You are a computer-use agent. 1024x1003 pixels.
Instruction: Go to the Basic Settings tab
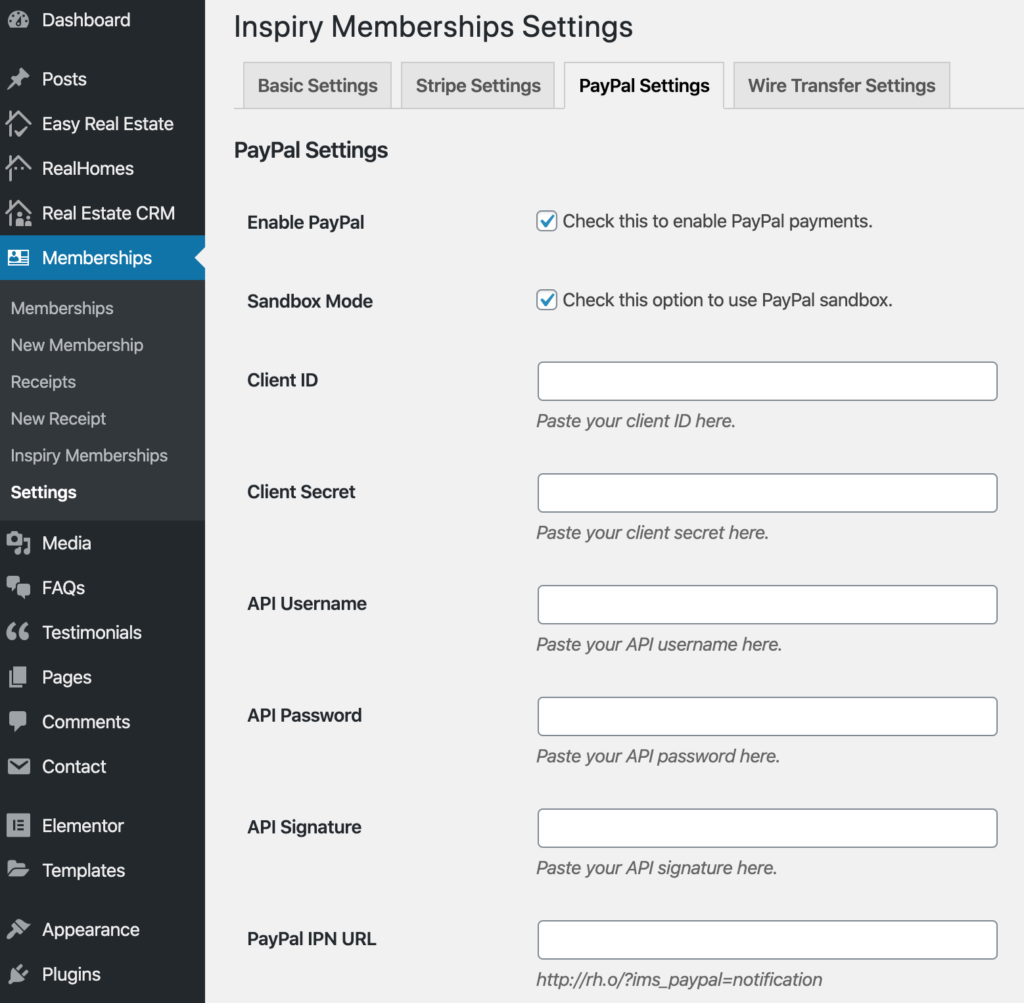(317, 86)
